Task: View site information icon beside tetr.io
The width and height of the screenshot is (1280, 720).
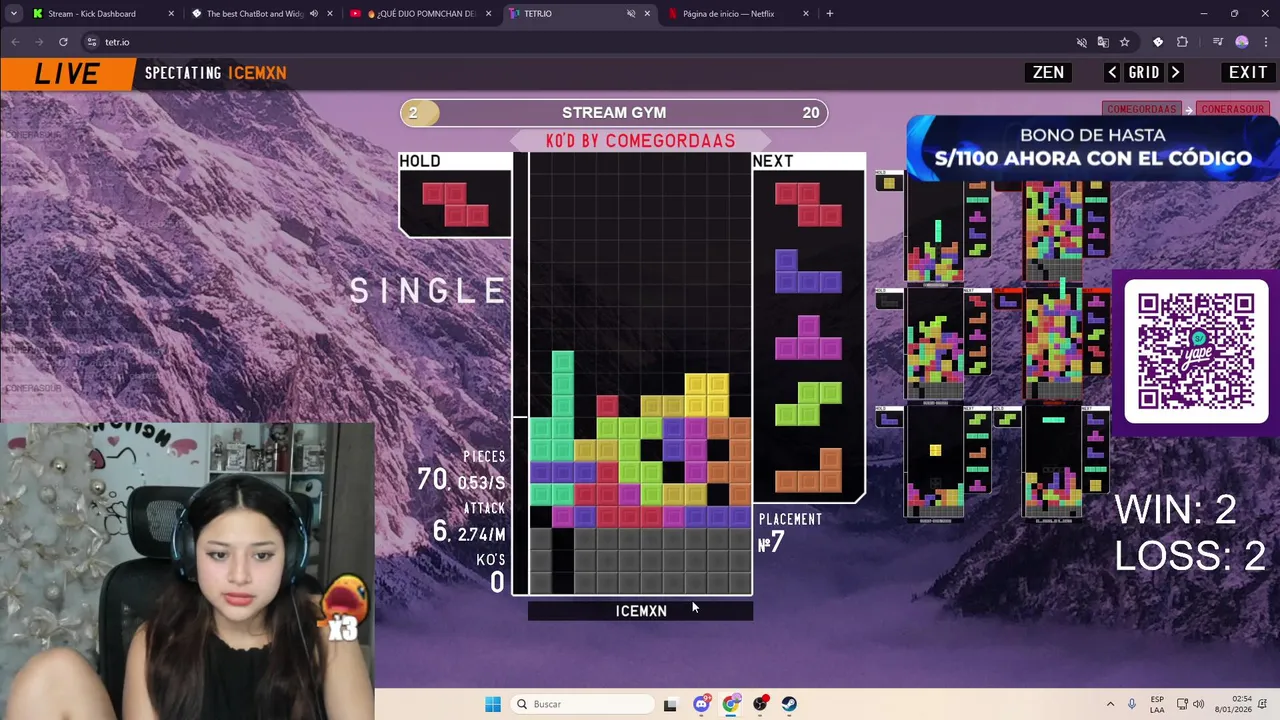Action: point(92,42)
